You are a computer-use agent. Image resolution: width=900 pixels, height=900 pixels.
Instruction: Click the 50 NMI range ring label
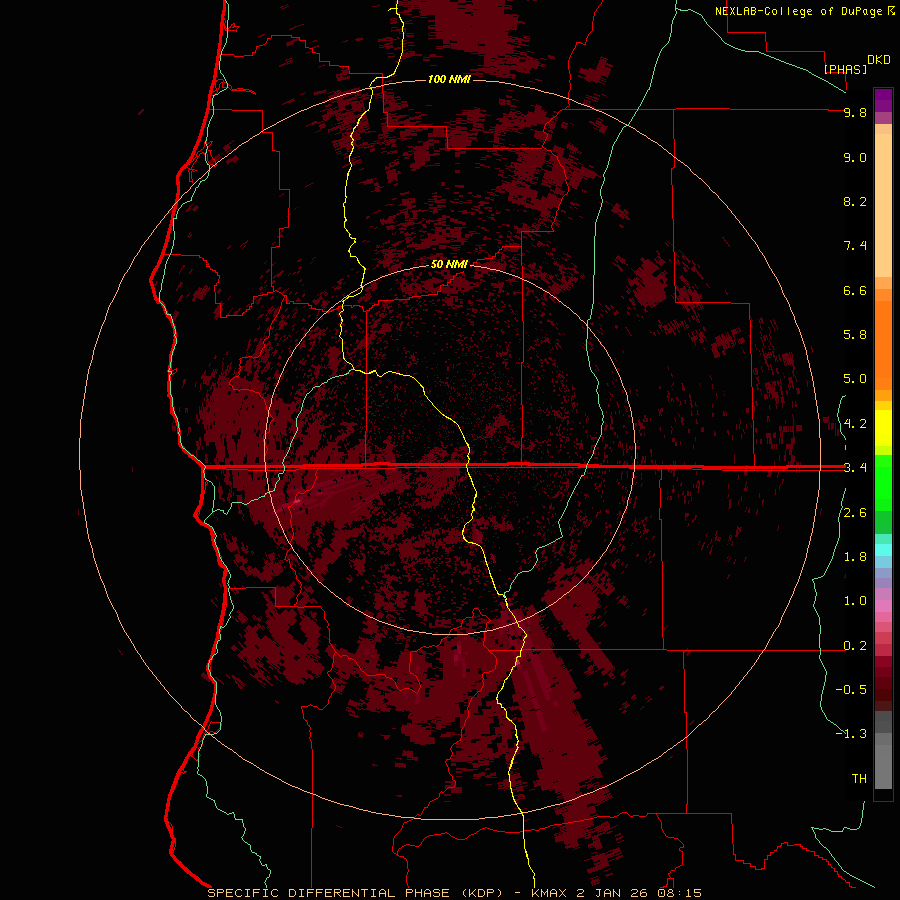coord(449,264)
